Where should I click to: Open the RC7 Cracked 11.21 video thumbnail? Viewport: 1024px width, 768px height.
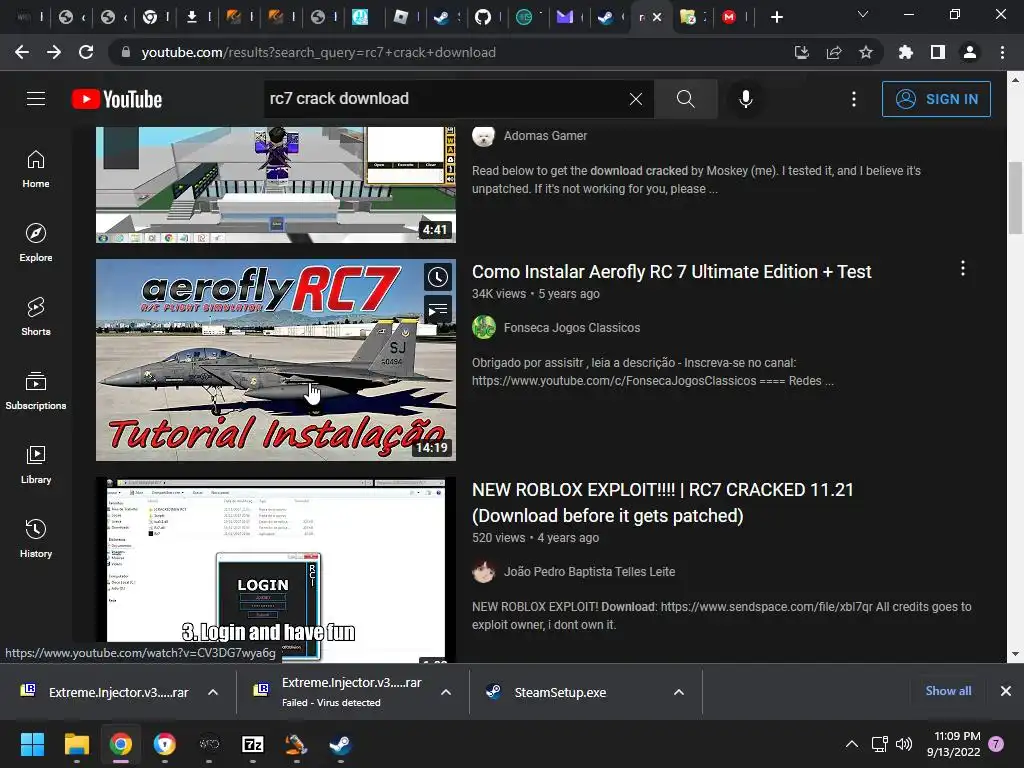click(276, 570)
